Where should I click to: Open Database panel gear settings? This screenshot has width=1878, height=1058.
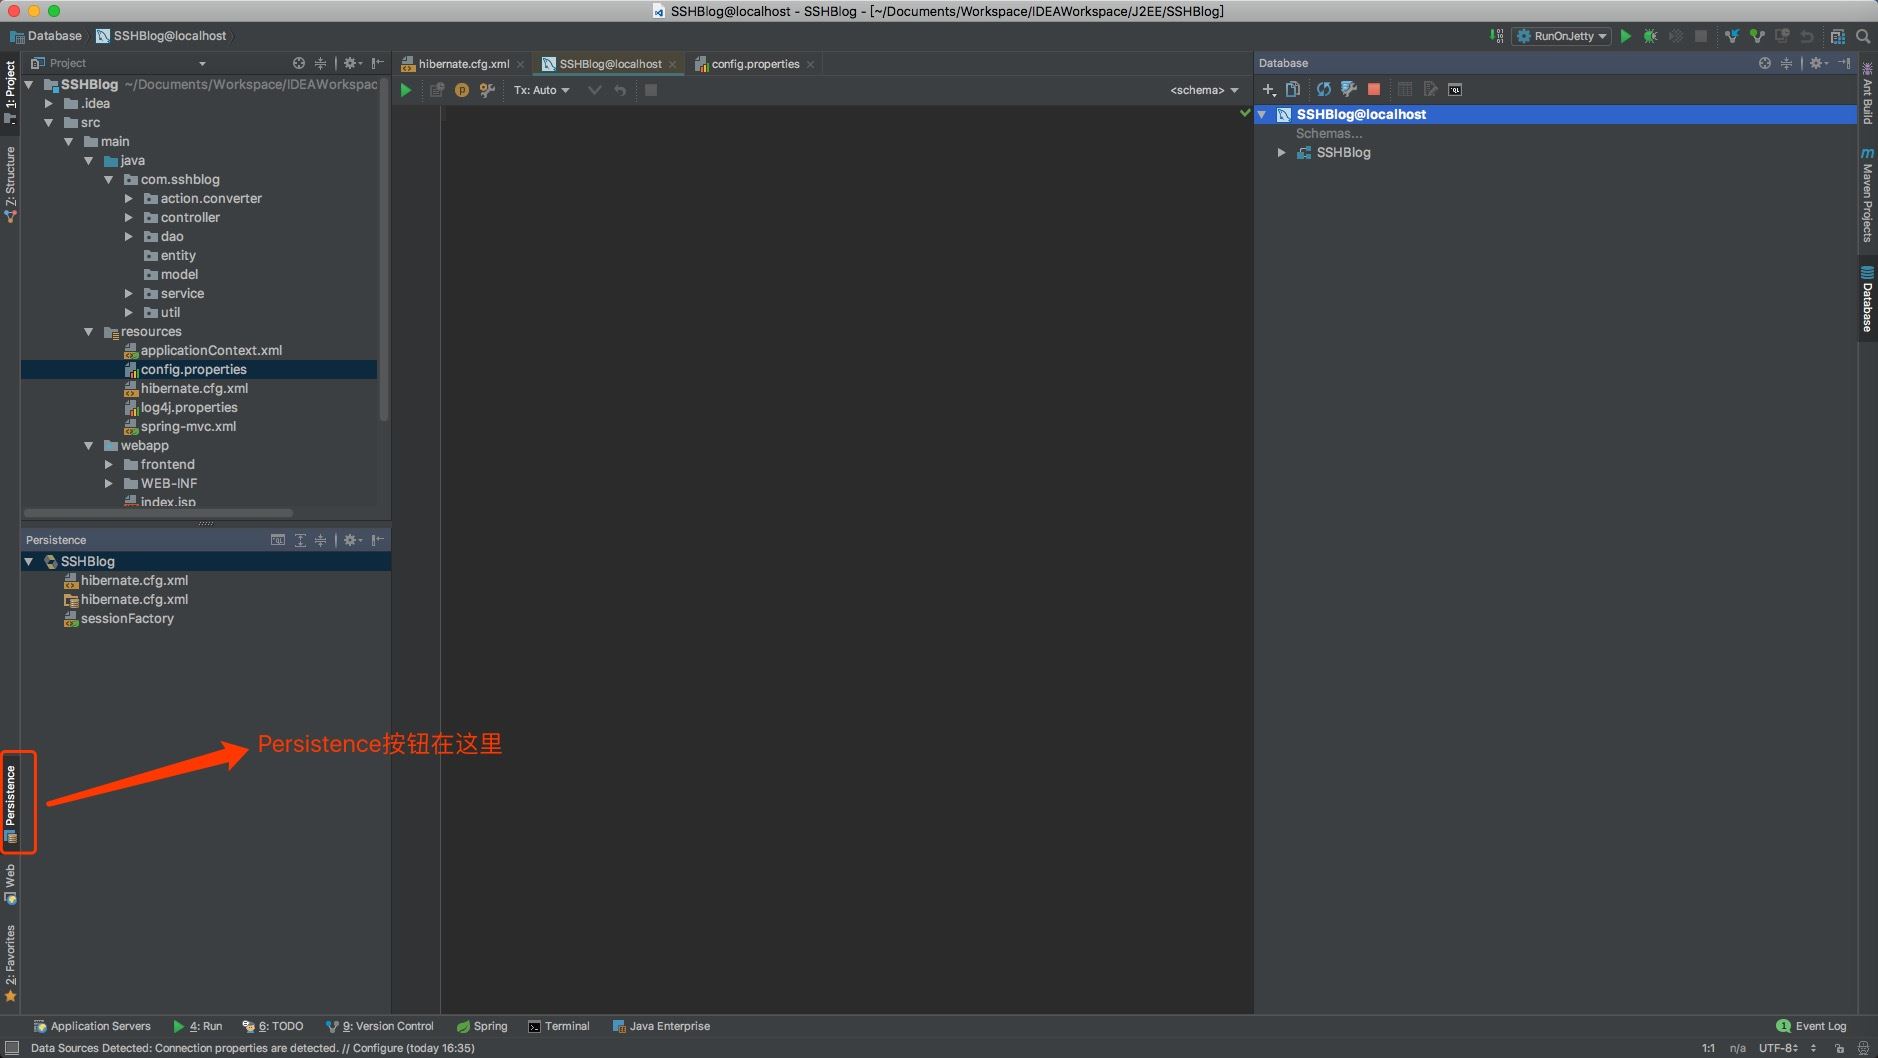(1819, 63)
